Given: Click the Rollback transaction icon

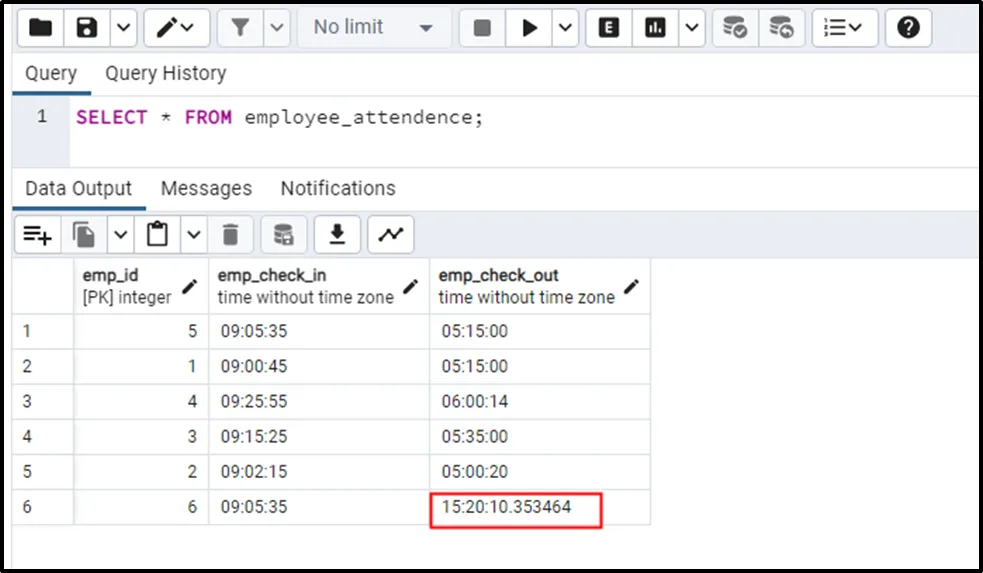Looking at the screenshot, I should (782, 27).
